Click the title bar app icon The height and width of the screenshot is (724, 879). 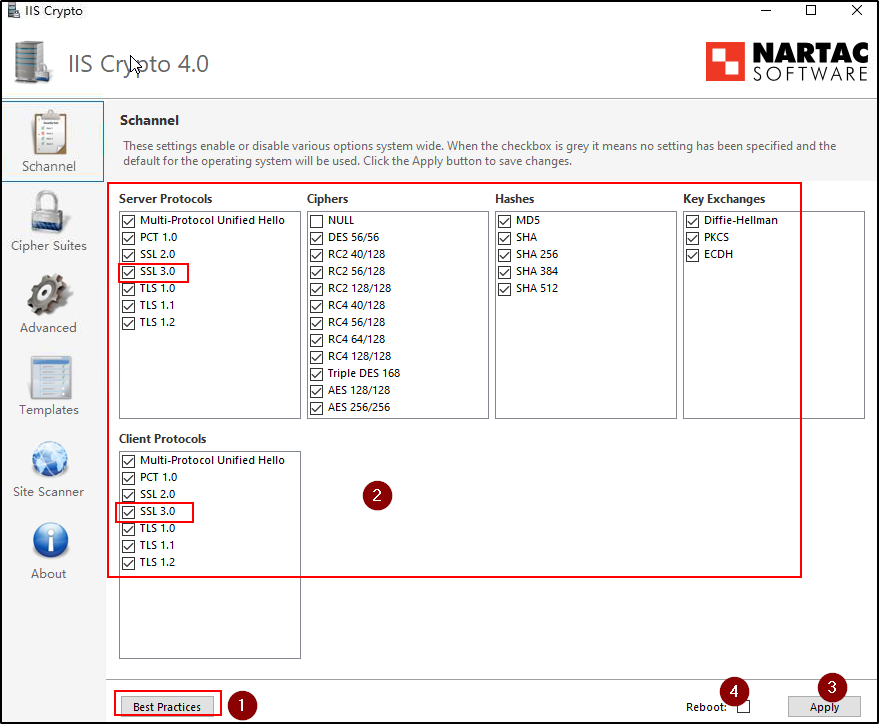tap(13, 11)
